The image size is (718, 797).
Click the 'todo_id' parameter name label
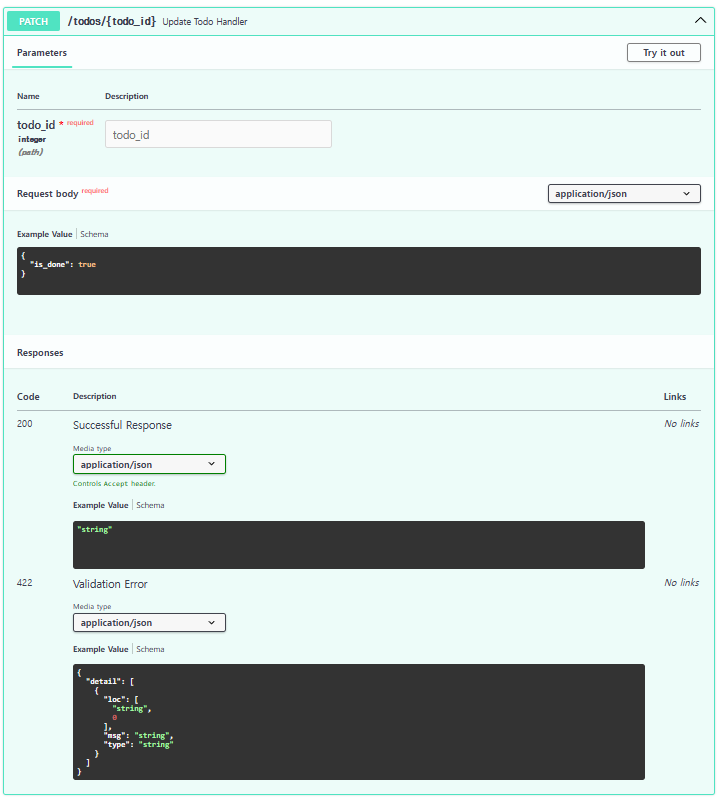pyautogui.click(x=36, y=125)
